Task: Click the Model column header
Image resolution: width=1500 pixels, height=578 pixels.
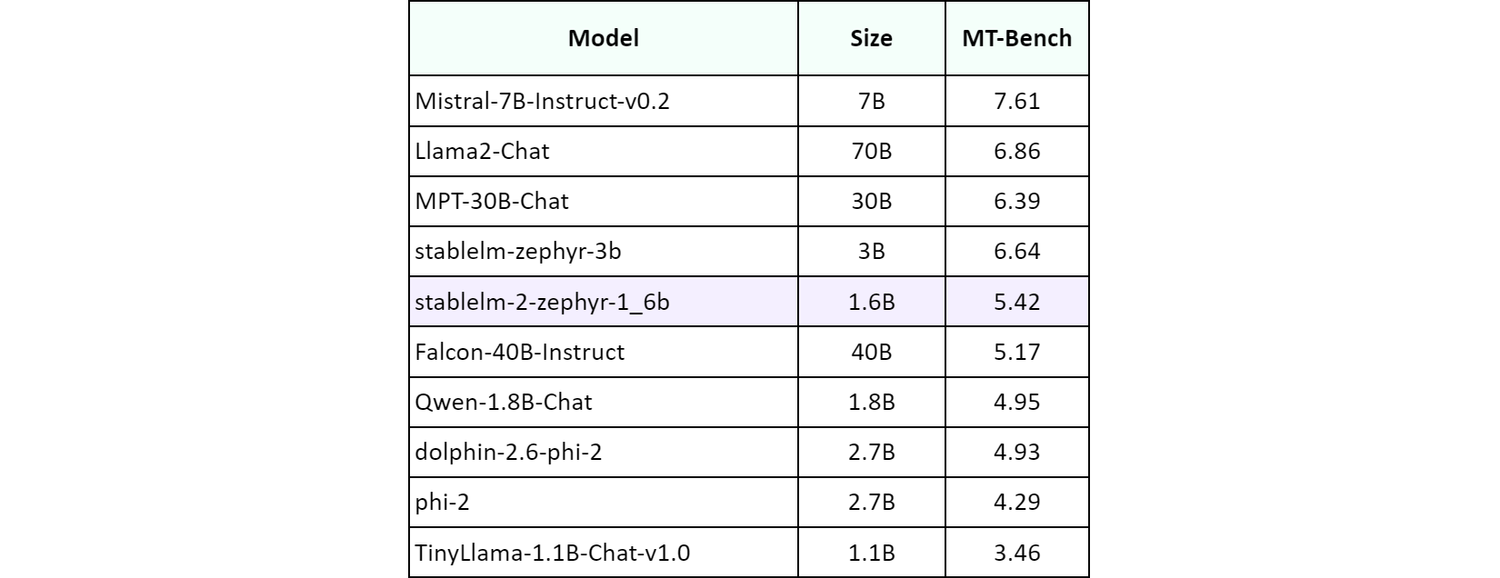Action: 603,39
